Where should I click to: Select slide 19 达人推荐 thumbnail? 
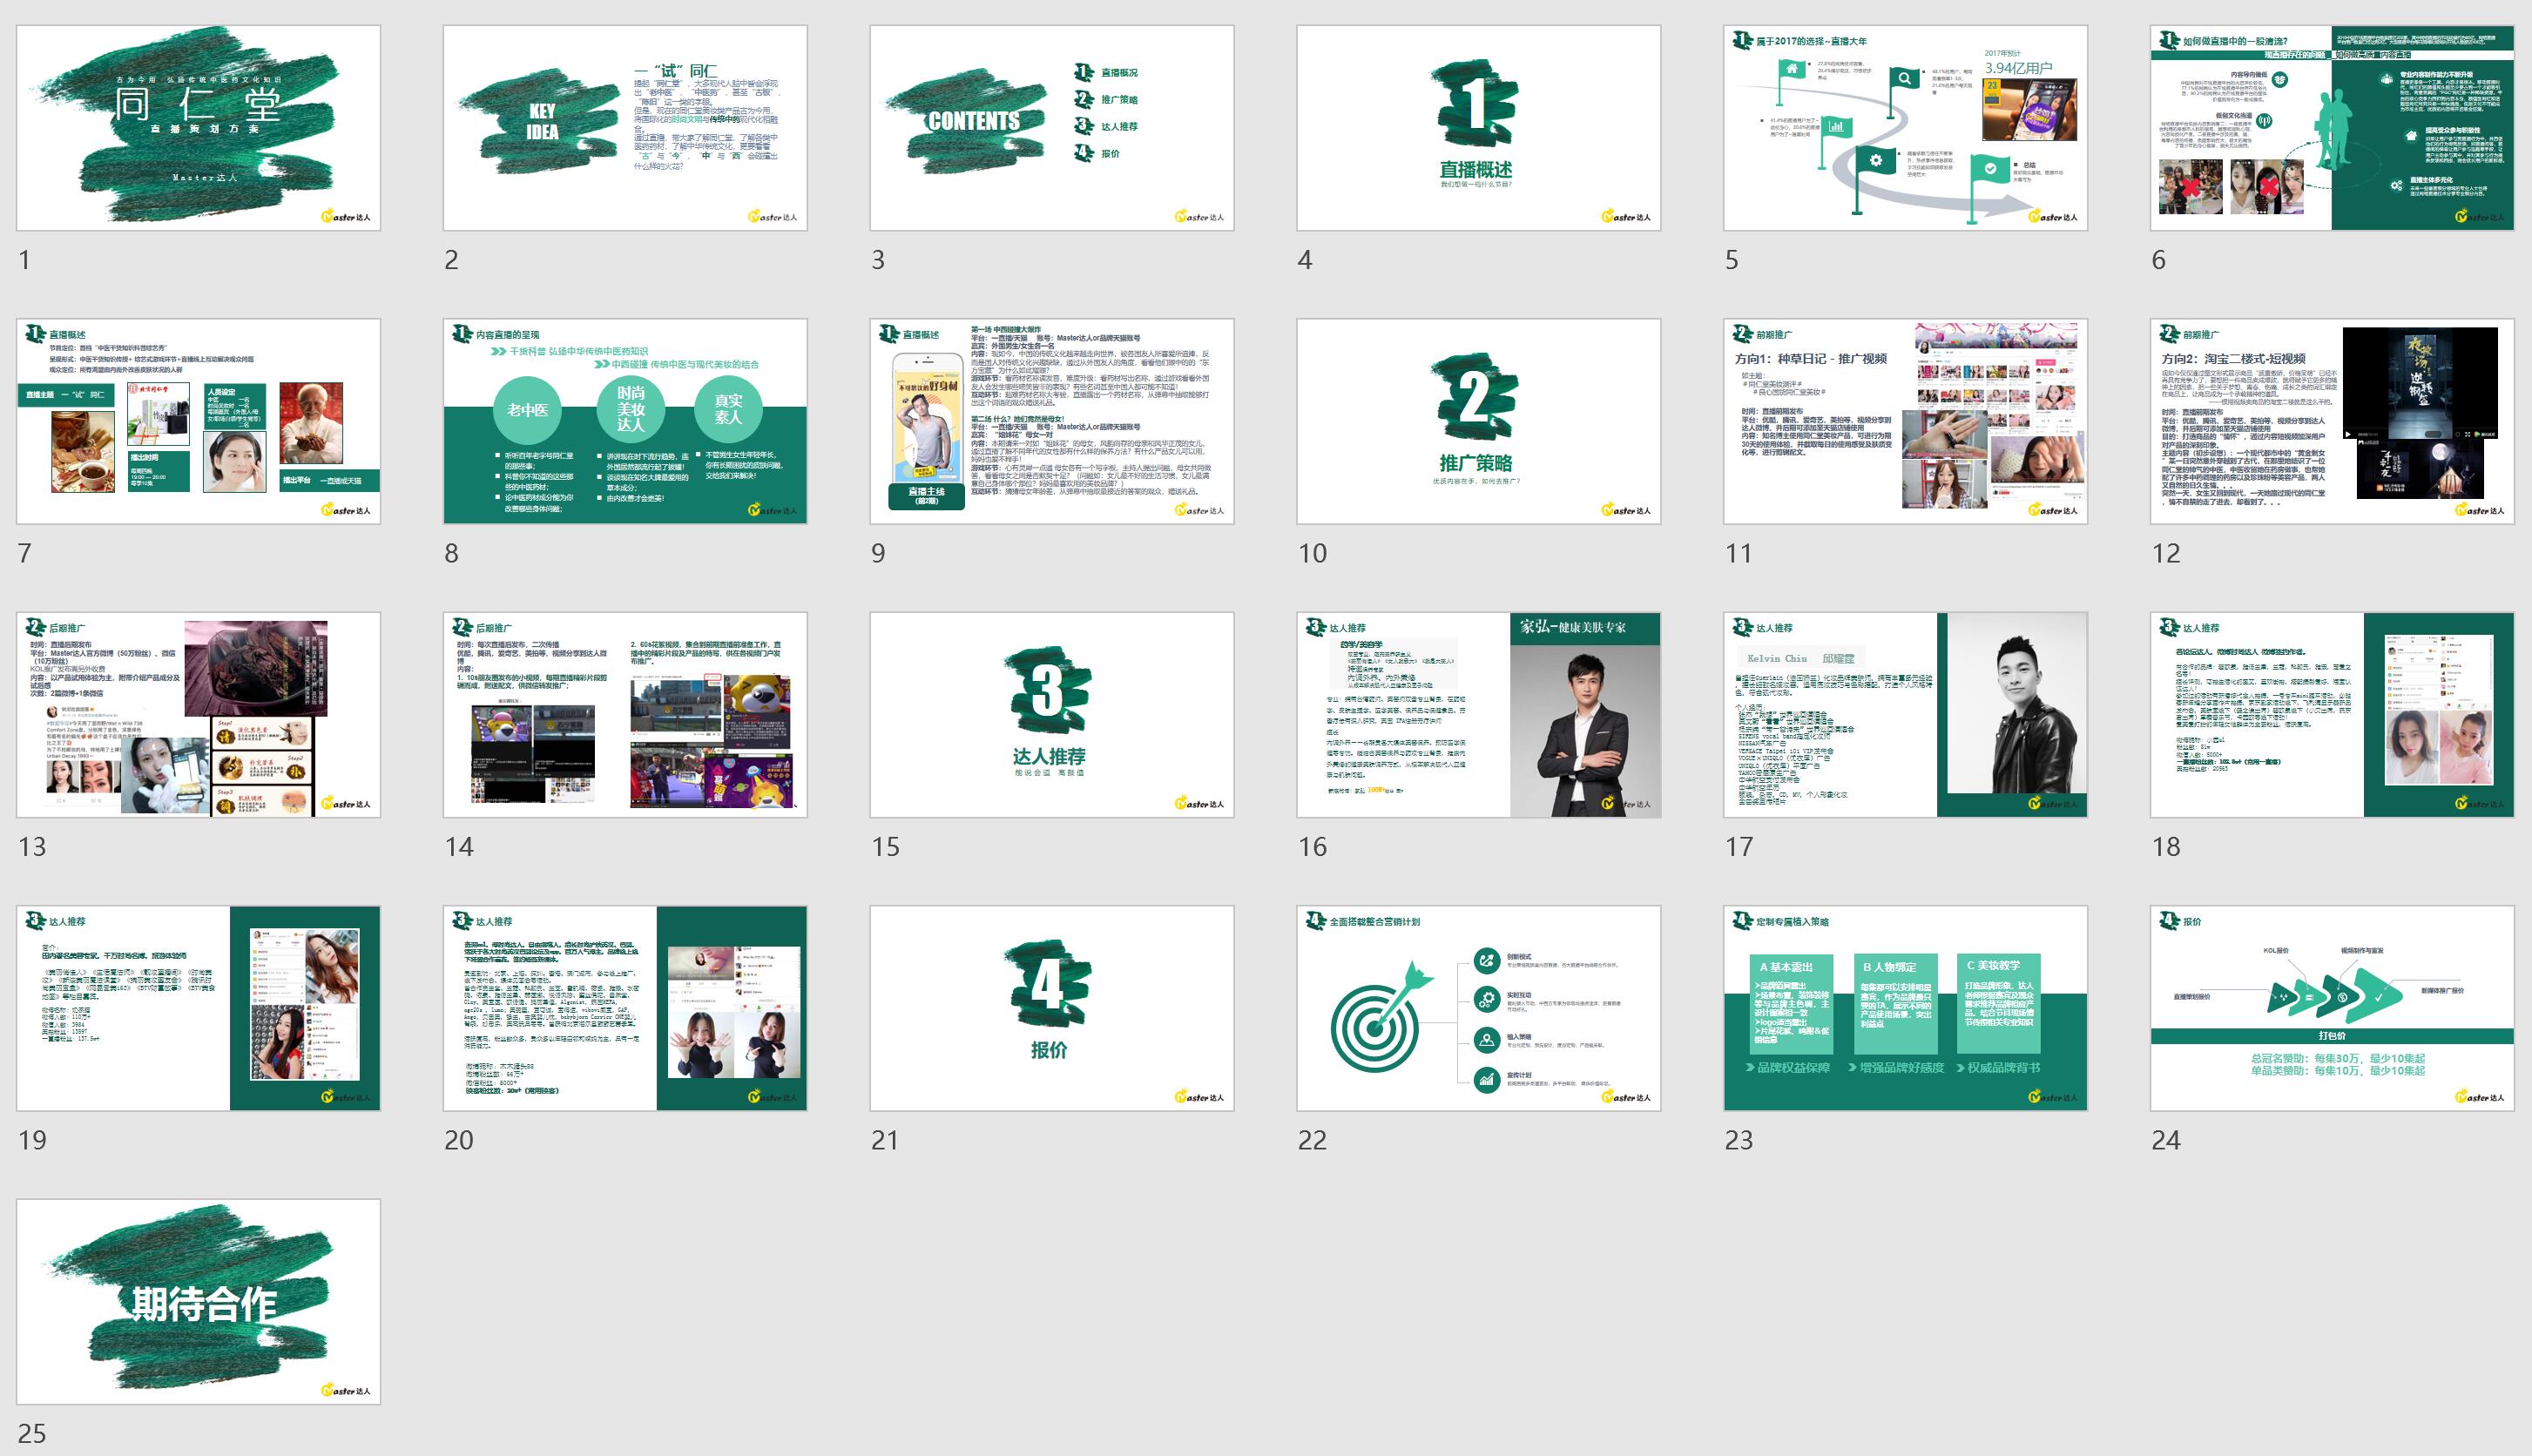pos(198,1008)
